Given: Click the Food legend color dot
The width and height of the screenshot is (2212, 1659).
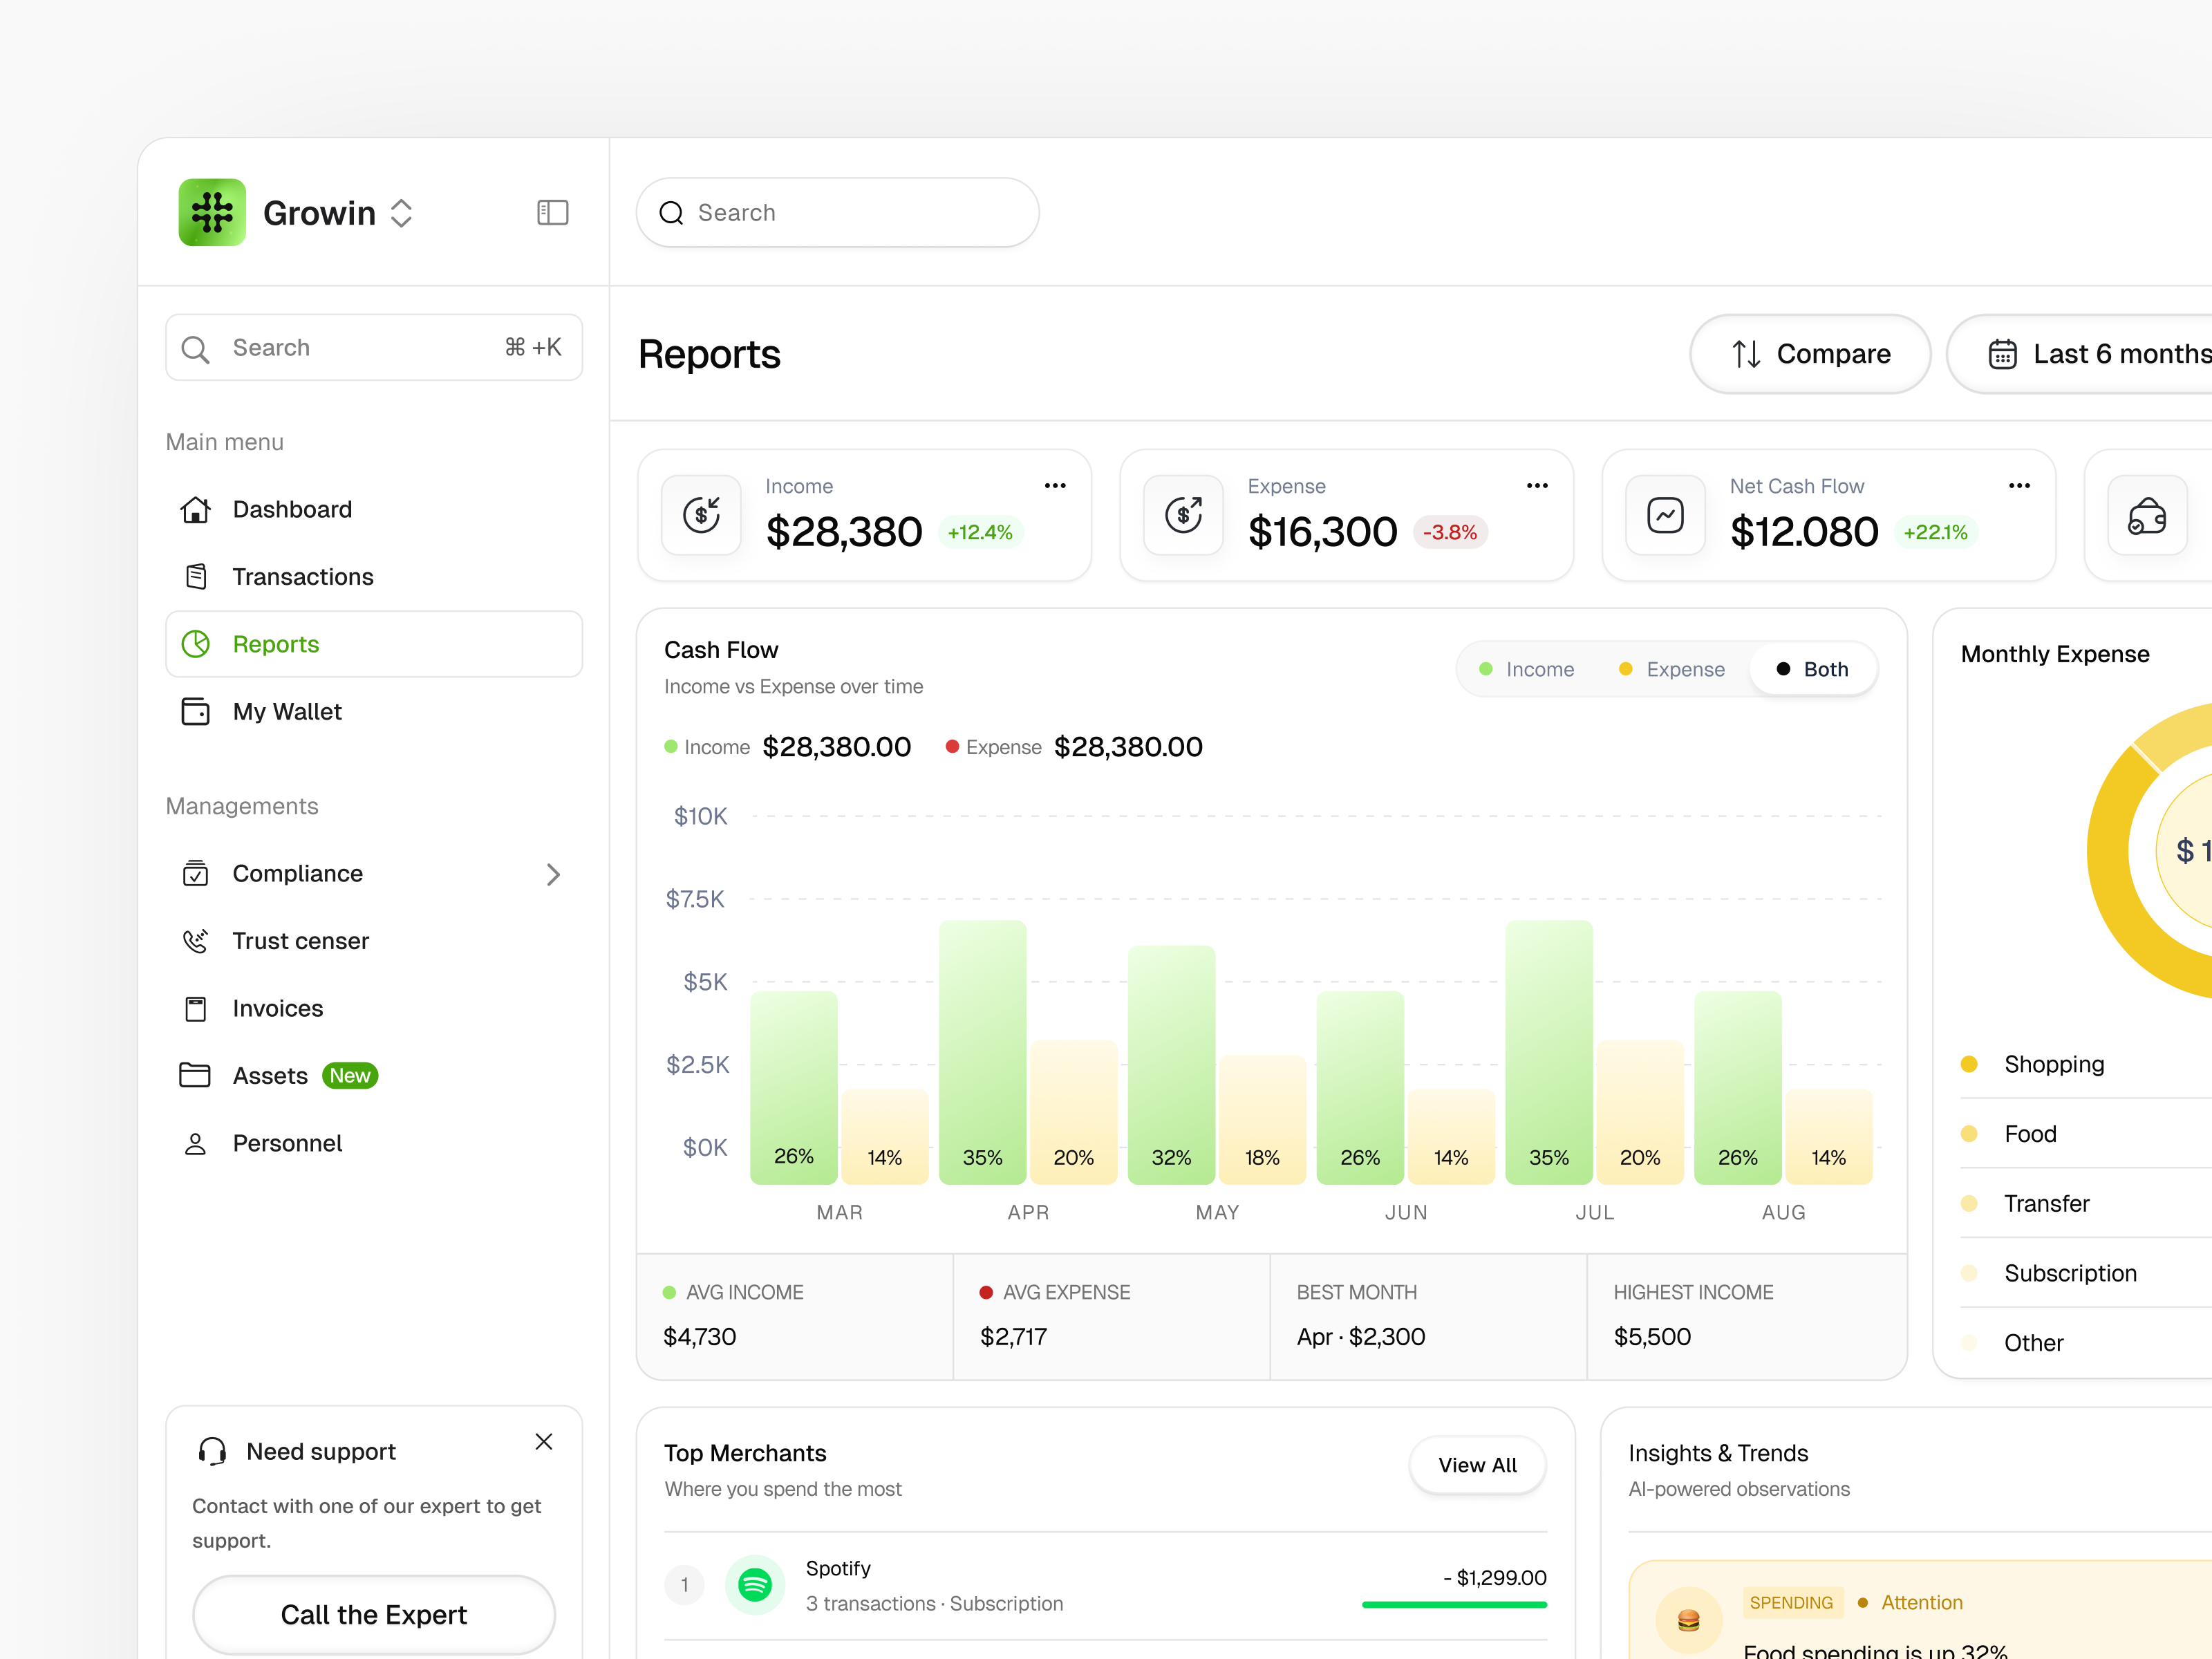Looking at the screenshot, I should pyautogui.click(x=1969, y=1134).
